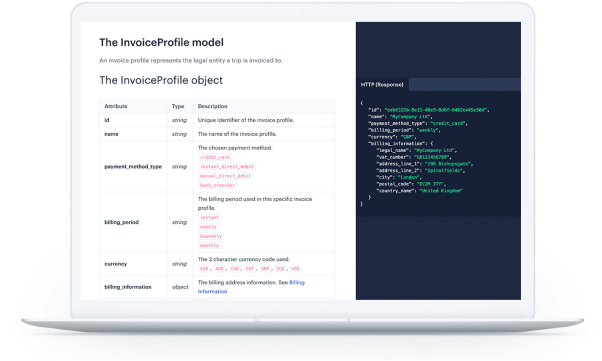
Task: Click the "billing_period" line in JSON response
Action: click(404, 130)
